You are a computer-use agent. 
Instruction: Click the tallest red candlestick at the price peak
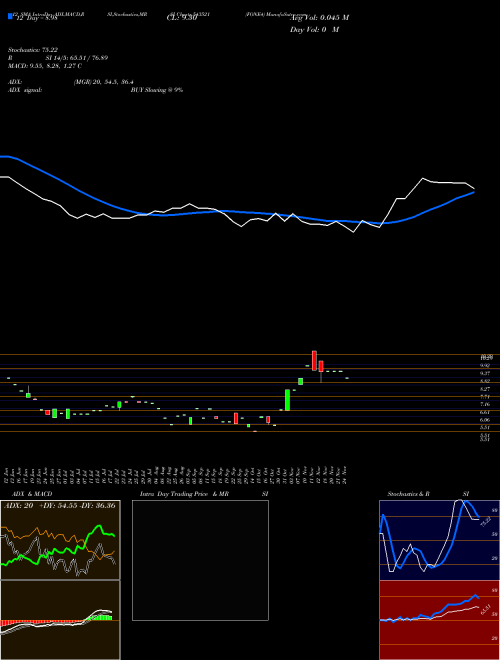[x=314, y=360]
